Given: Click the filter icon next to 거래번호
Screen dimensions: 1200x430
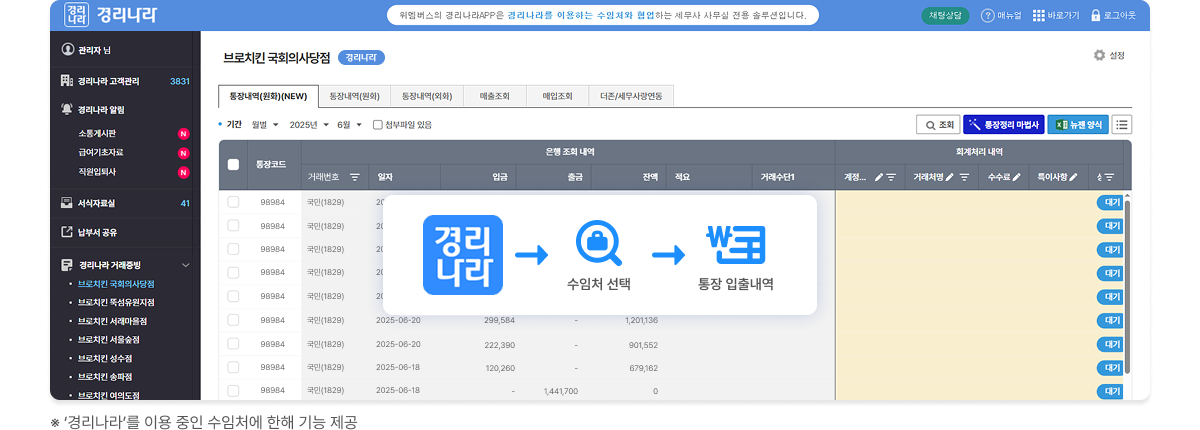Looking at the screenshot, I should pyautogui.click(x=354, y=176).
